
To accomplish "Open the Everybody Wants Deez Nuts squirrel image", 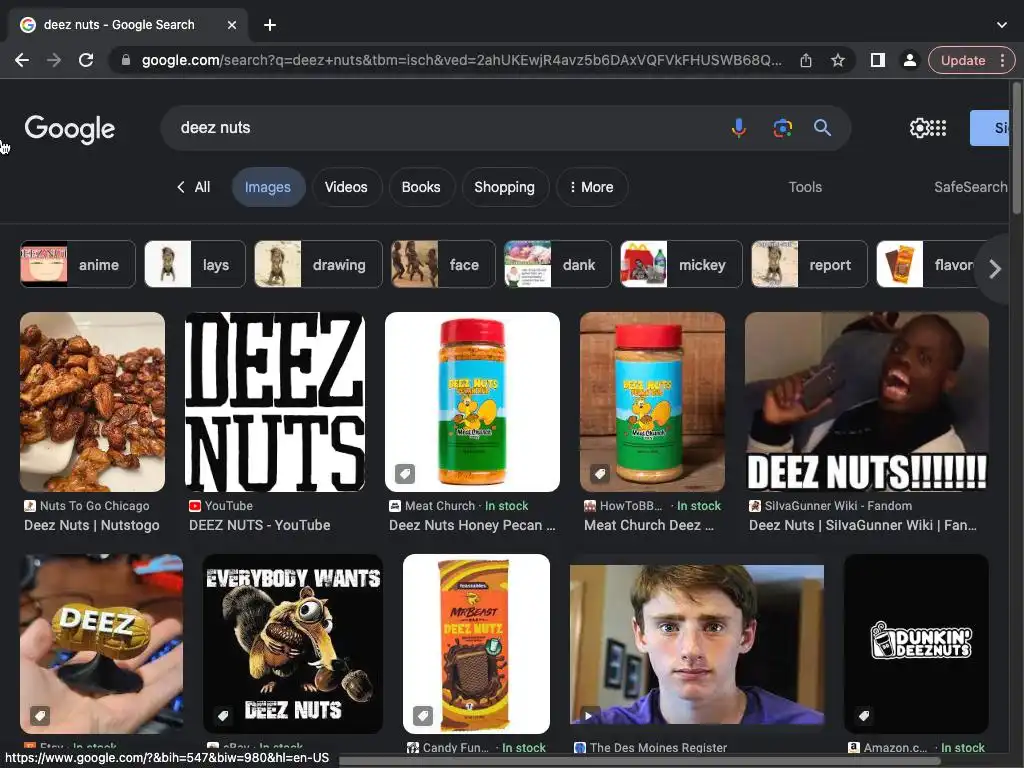I will point(293,644).
